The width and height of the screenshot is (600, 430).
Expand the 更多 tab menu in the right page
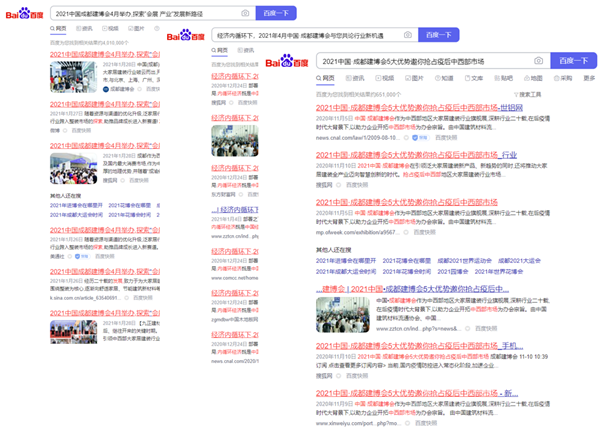[589, 78]
